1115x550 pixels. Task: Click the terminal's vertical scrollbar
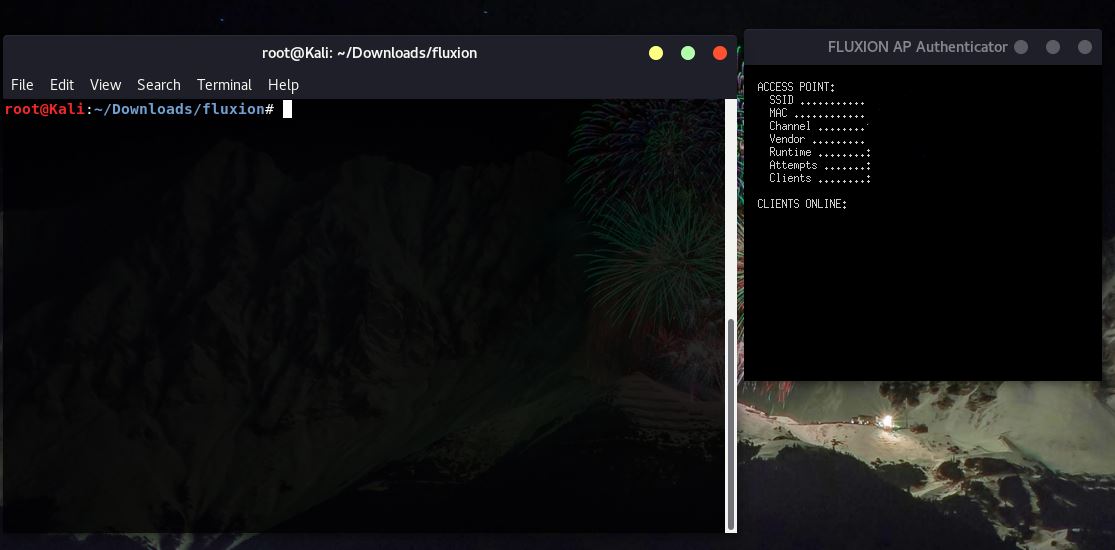pyautogui.click(x=730, y=425)
